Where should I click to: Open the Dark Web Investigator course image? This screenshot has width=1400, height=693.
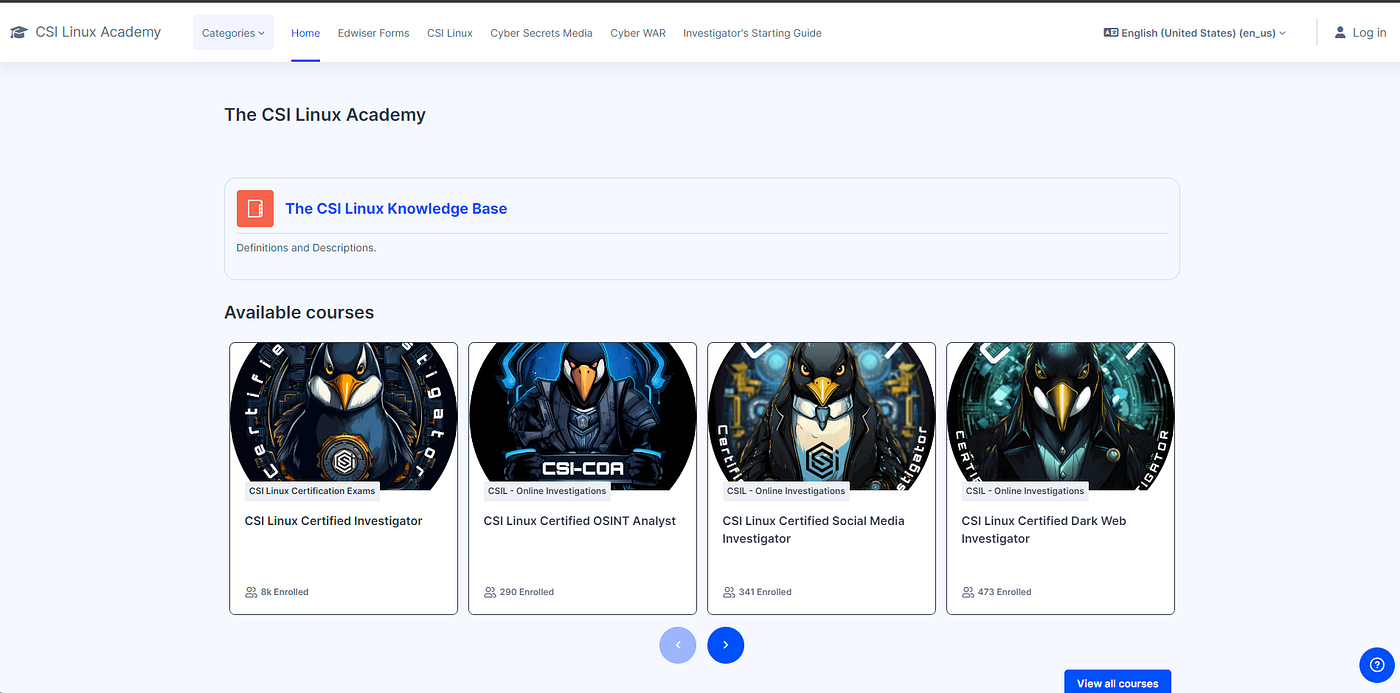[x=1061, y=416]
